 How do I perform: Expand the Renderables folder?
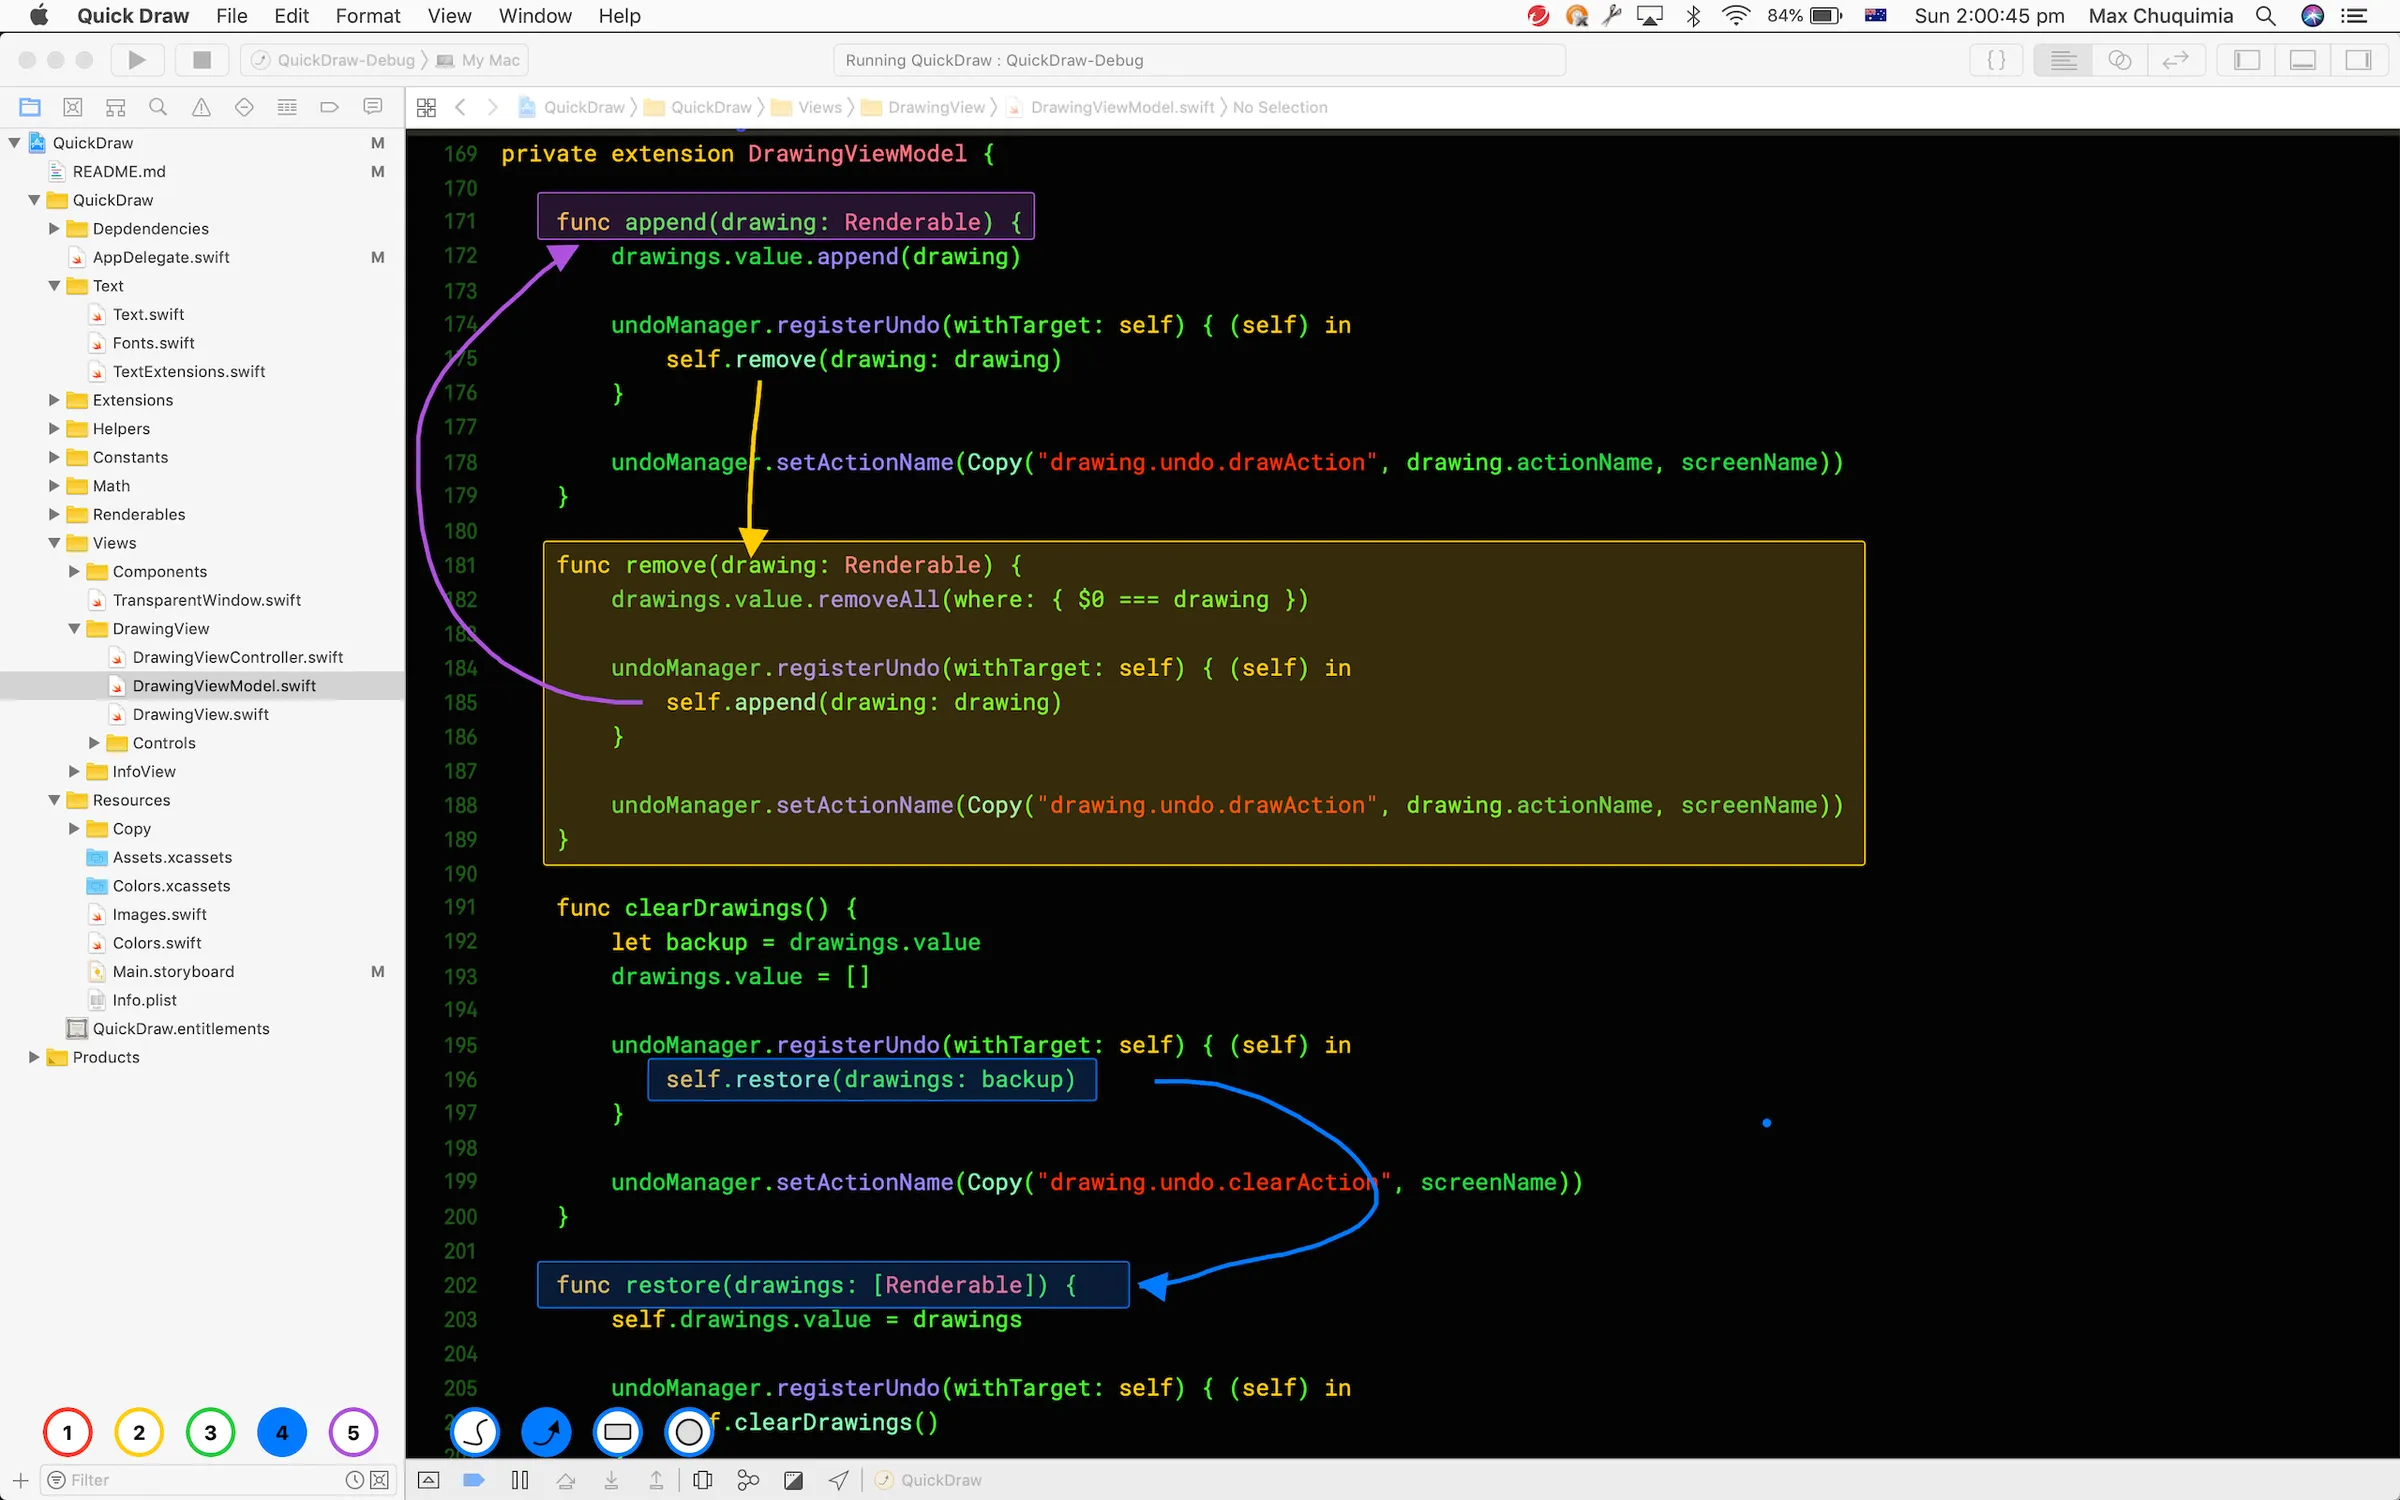click(54, 514)
